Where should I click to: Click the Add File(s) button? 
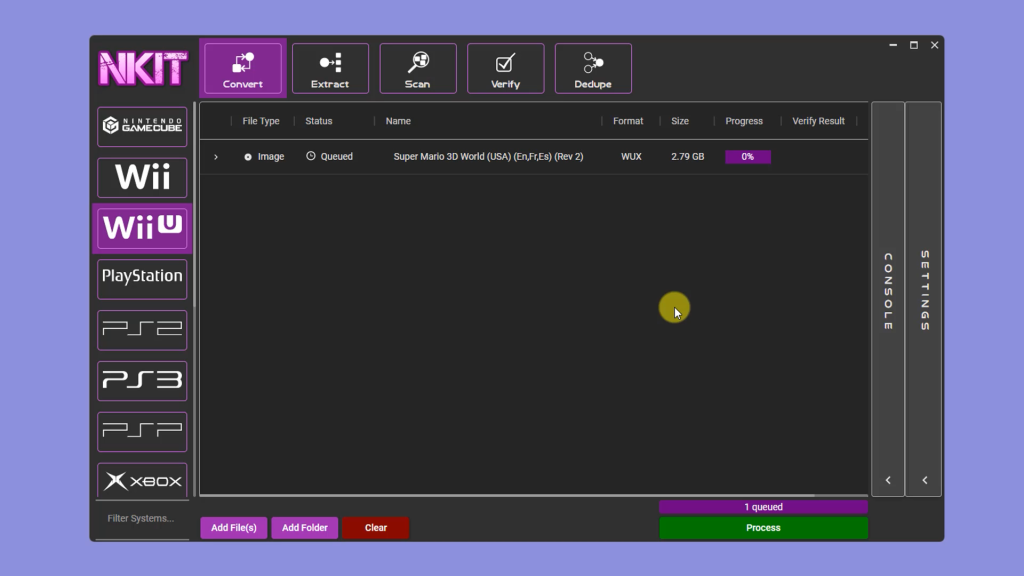point(234,528)
